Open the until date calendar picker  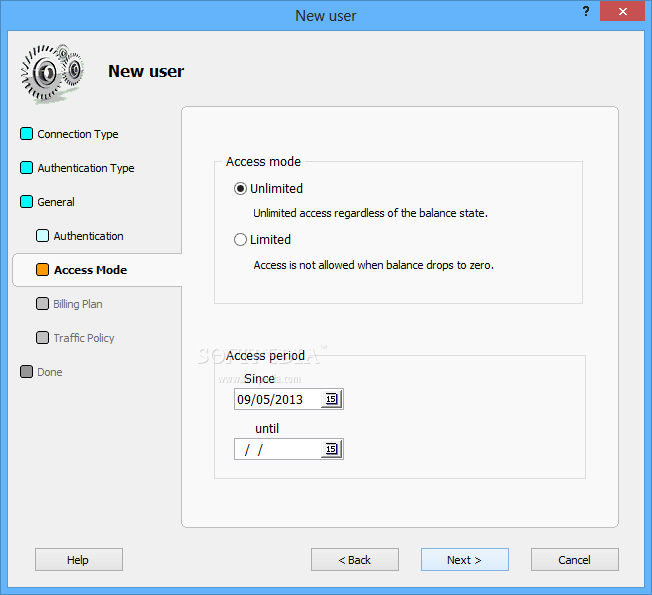click(x=331, y=449)
